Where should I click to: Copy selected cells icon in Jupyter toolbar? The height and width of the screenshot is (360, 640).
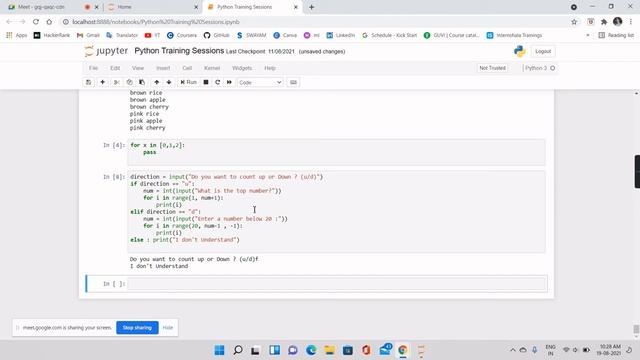pos(129,82)
